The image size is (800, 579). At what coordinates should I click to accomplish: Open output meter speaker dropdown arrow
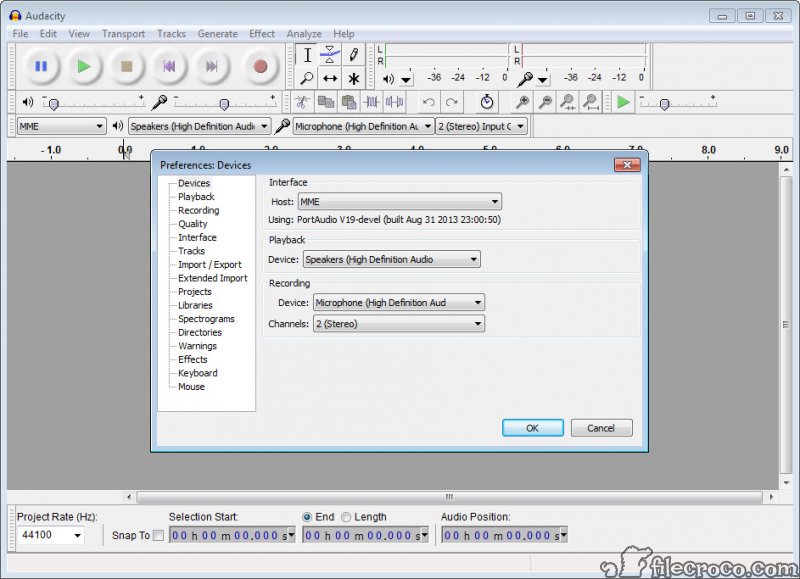click(x=406, y=80)
